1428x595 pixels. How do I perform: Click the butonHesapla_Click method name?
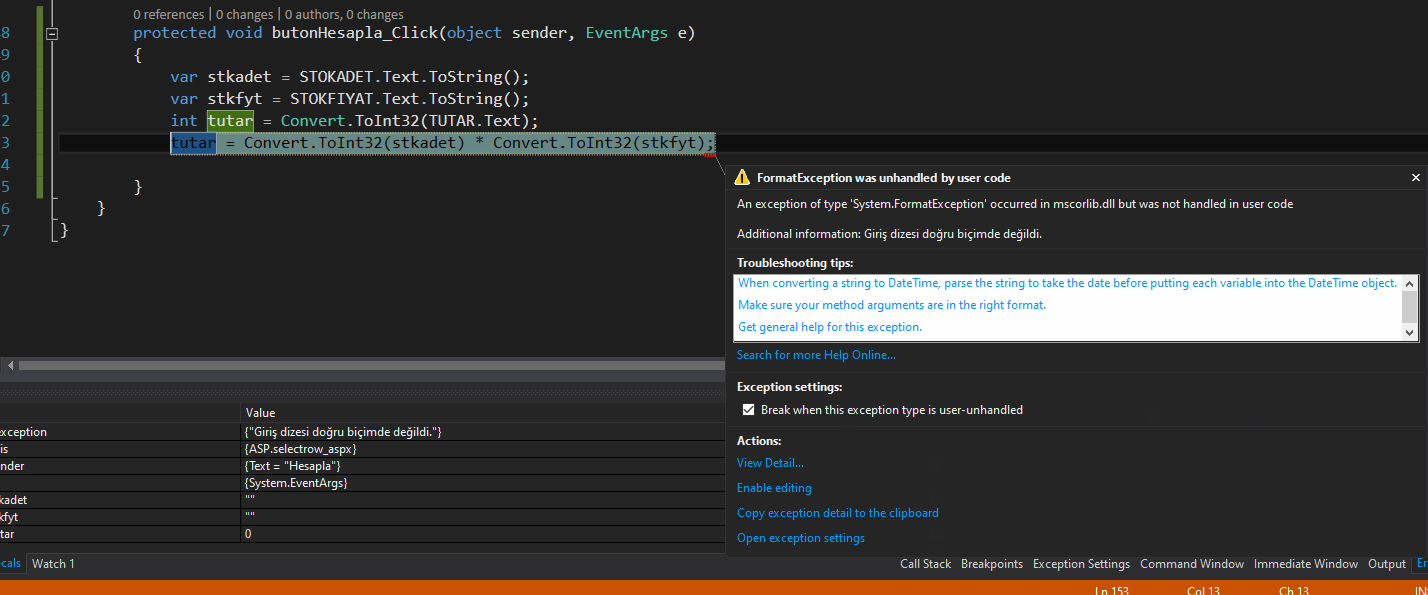click(x=354, y=33)
